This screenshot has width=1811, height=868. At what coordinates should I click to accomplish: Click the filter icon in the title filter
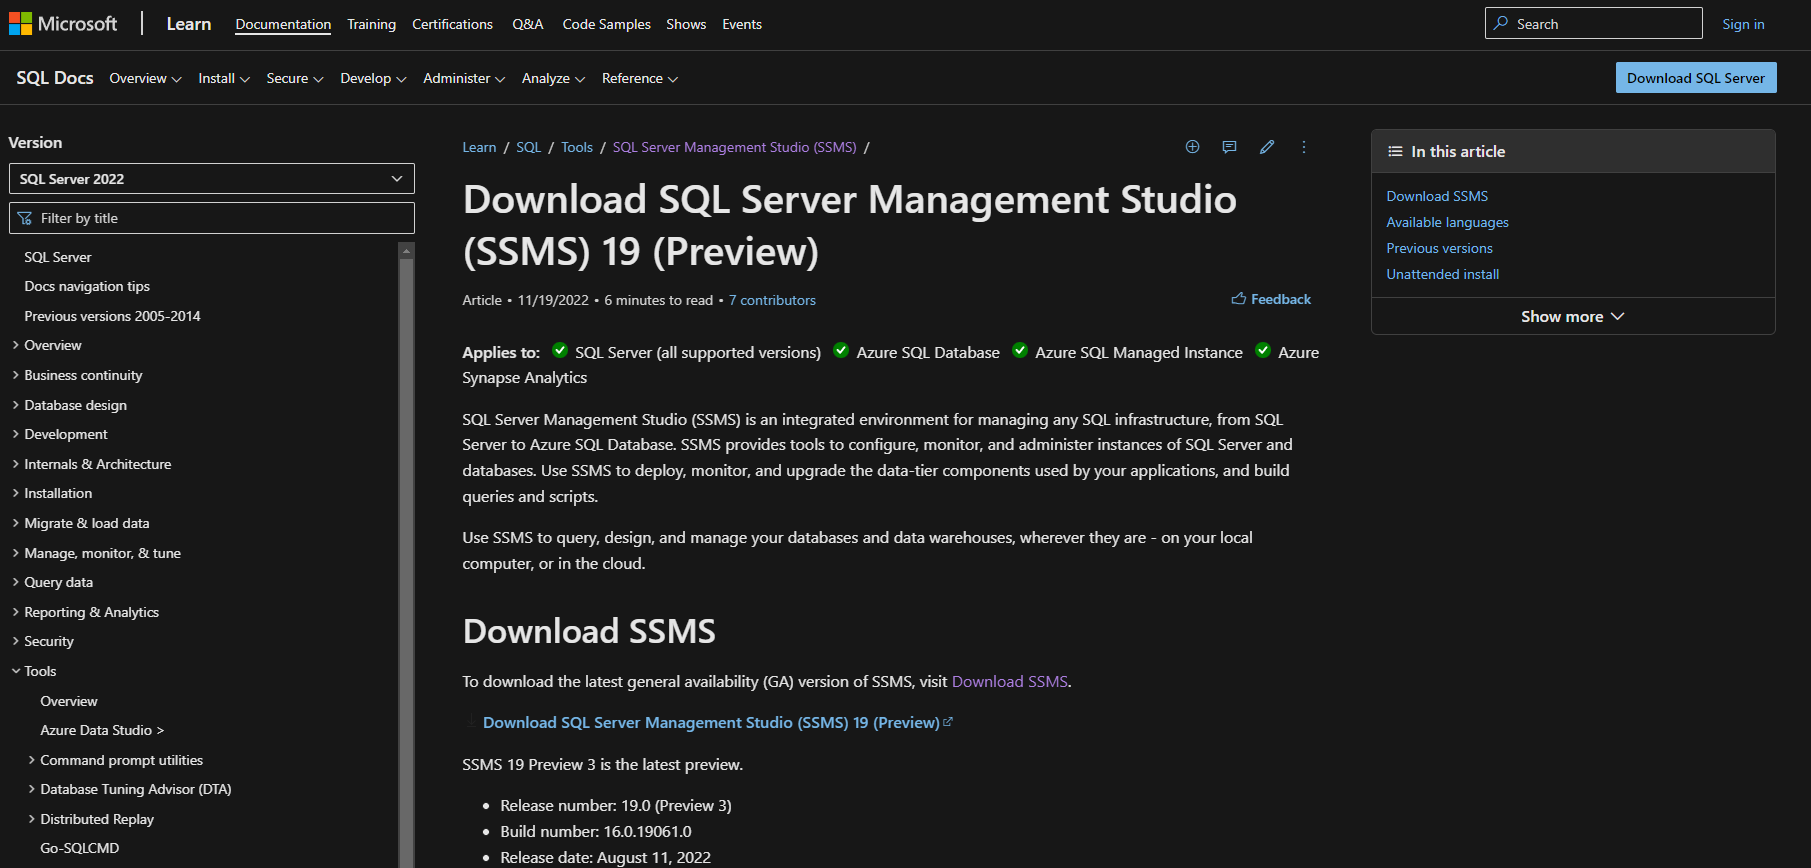[25, 218]
